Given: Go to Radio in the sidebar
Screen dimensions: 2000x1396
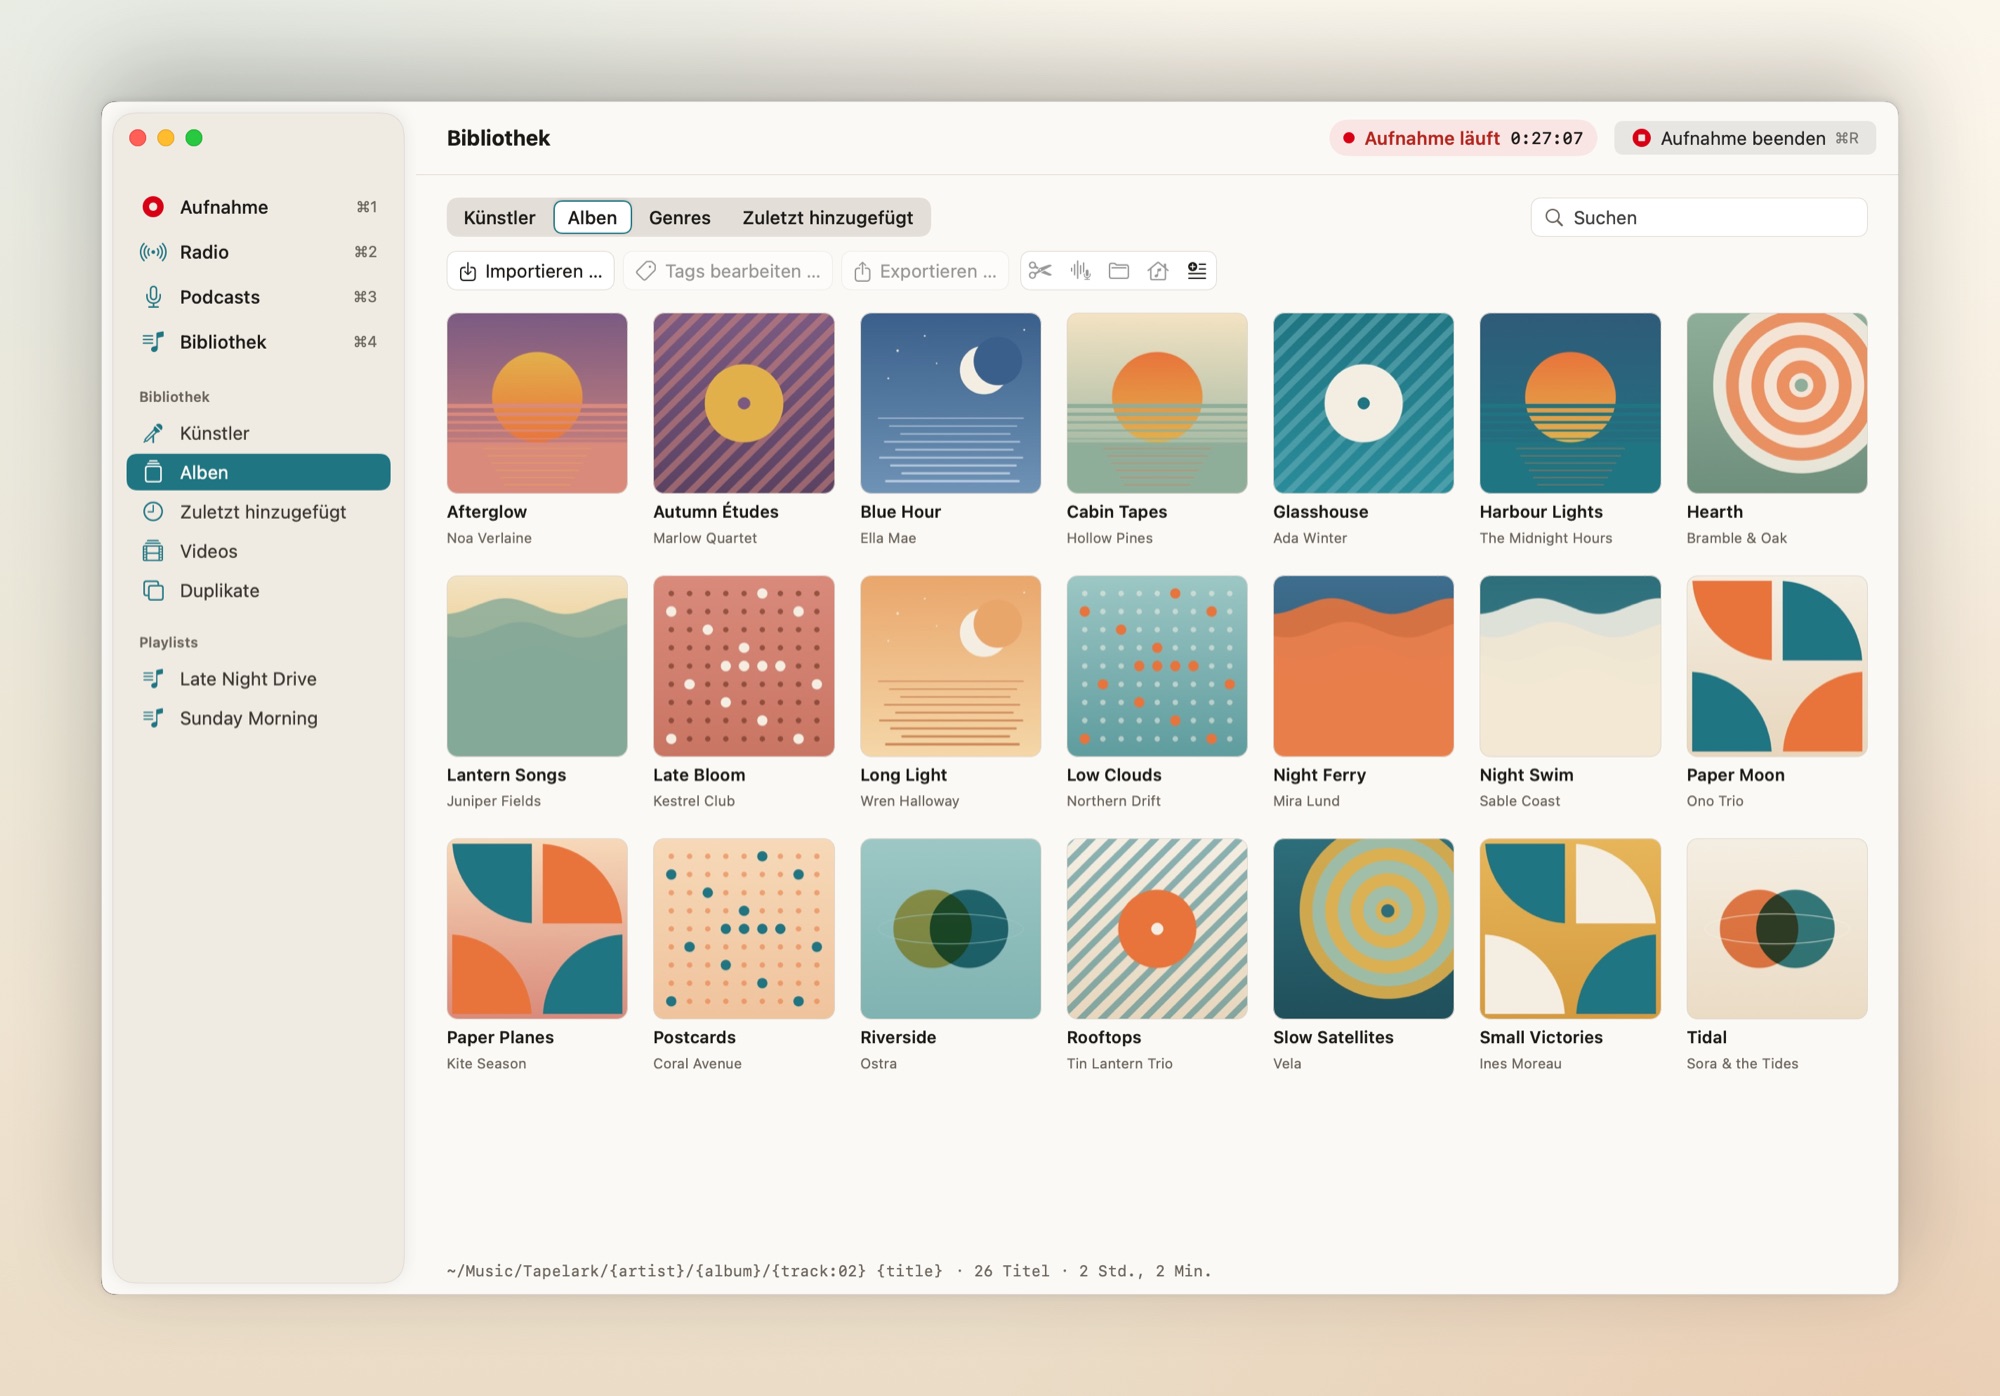Looking at the screenshot, I should (x=258, y=252).
